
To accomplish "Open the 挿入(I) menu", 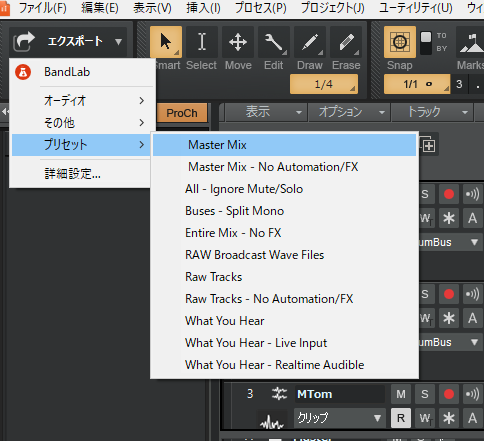I will (x=203, y=8).
